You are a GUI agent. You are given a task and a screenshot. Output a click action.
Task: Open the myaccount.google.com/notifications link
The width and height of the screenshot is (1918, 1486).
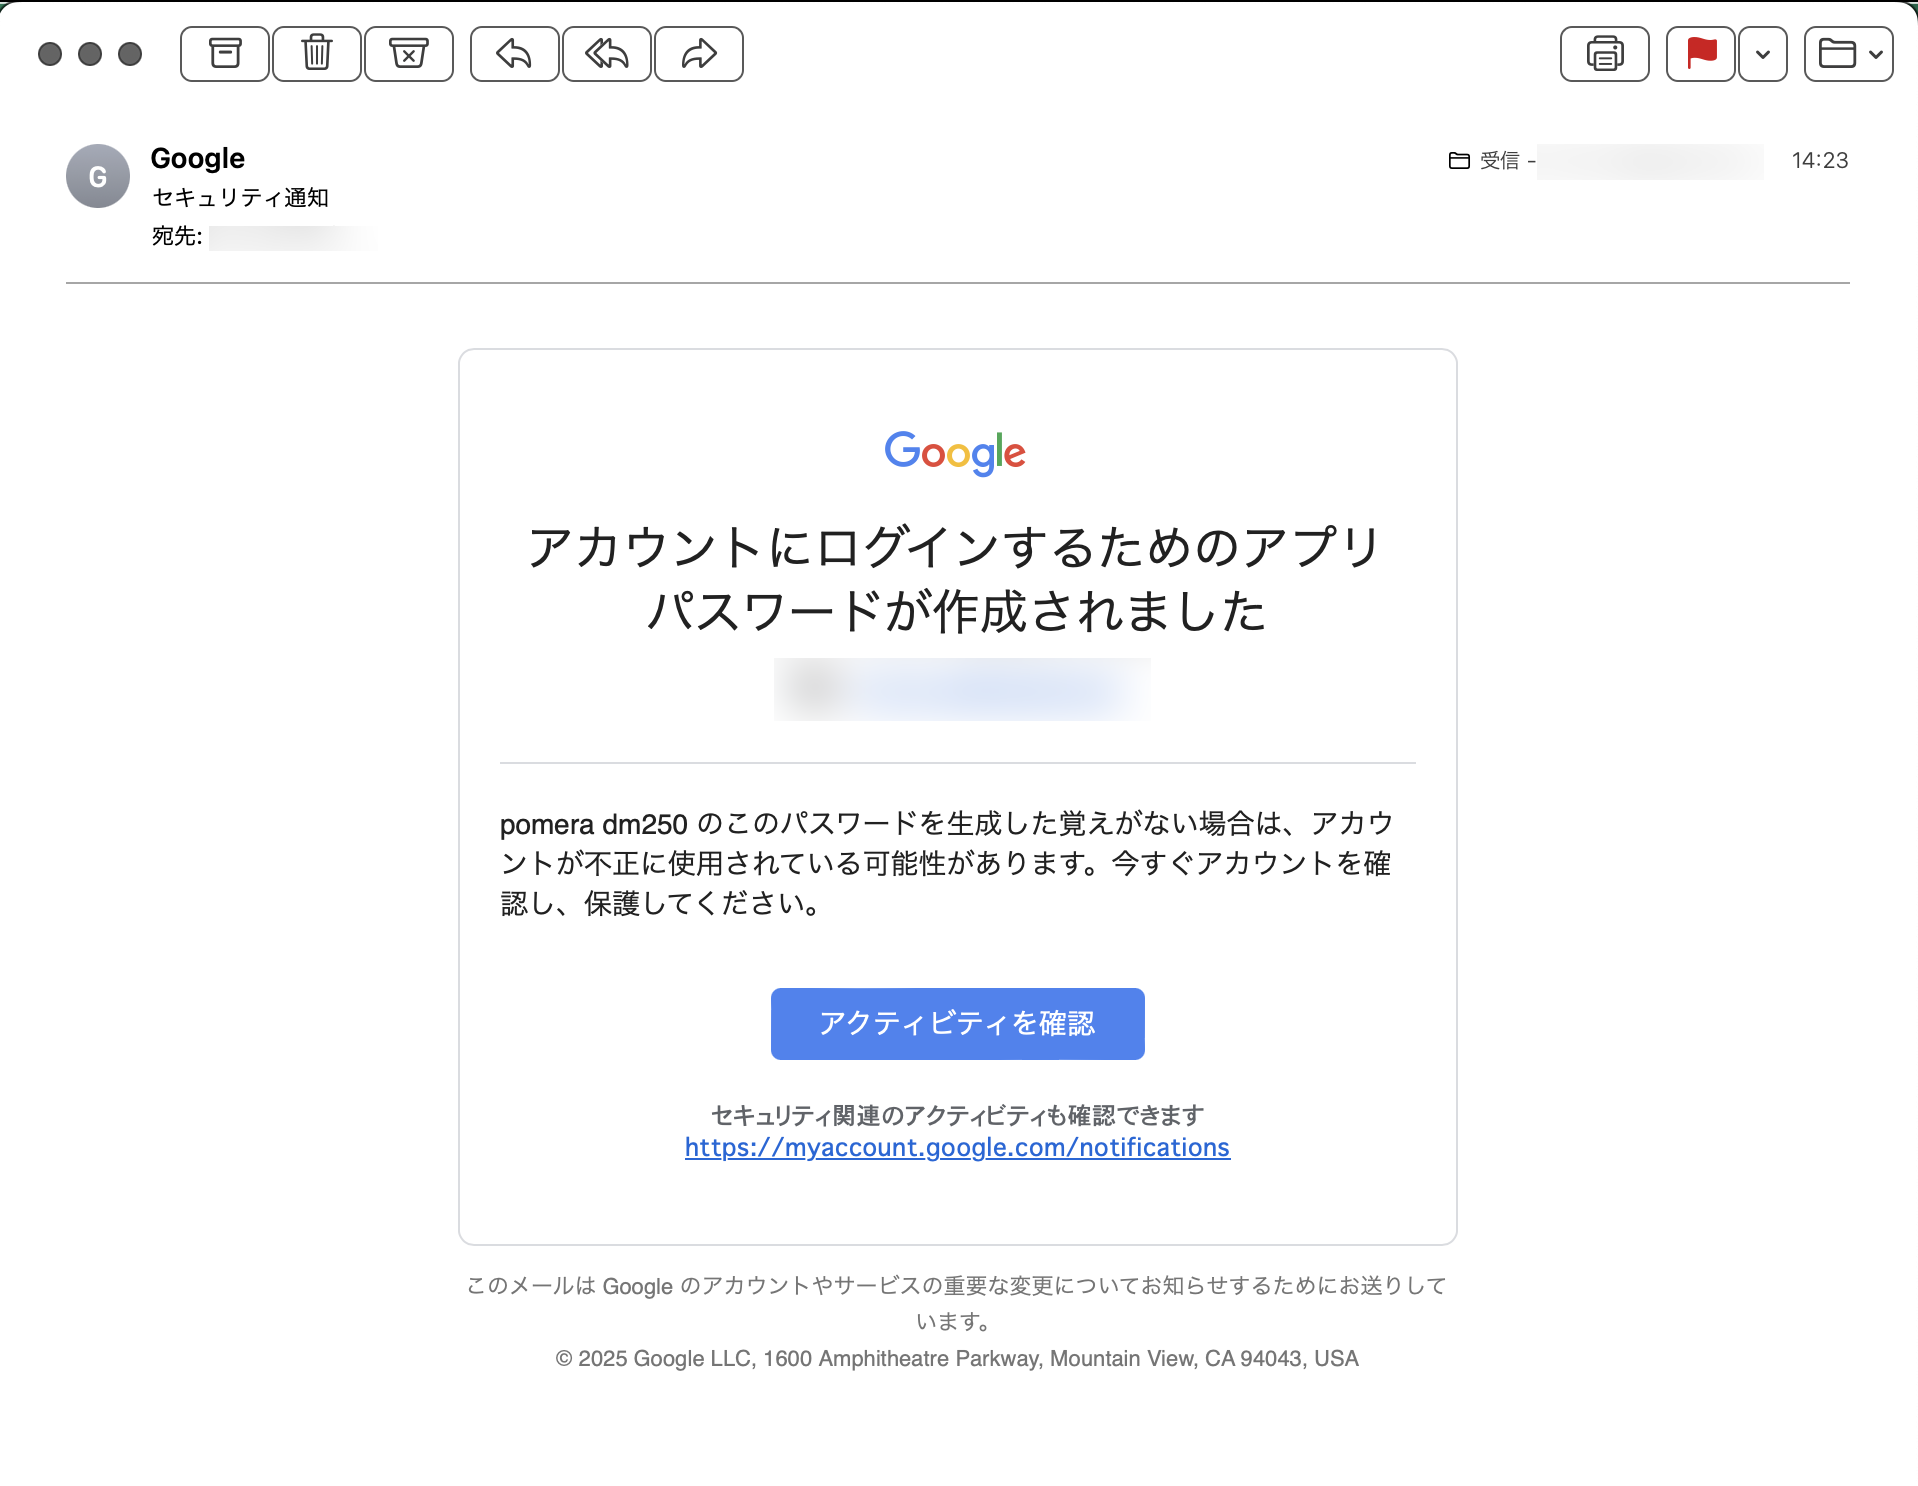click(x=957, y=1147)
